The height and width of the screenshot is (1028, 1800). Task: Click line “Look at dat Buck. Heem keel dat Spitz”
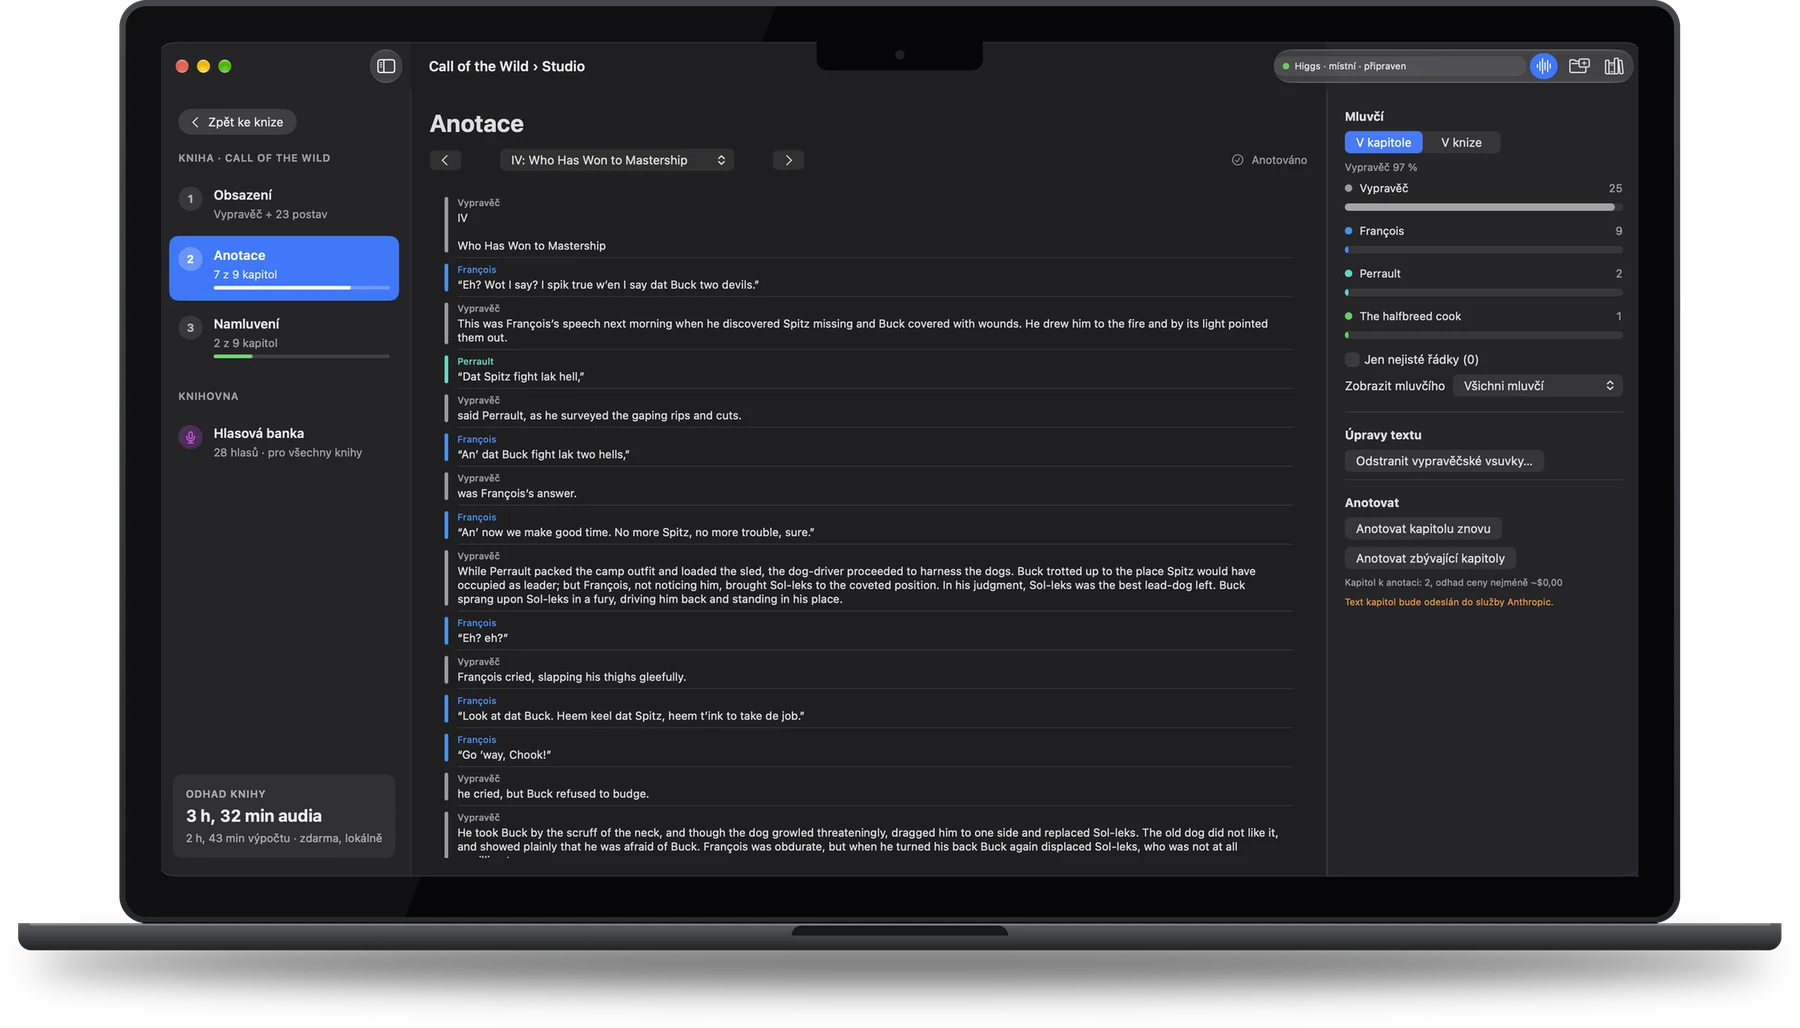coord(631,716)
